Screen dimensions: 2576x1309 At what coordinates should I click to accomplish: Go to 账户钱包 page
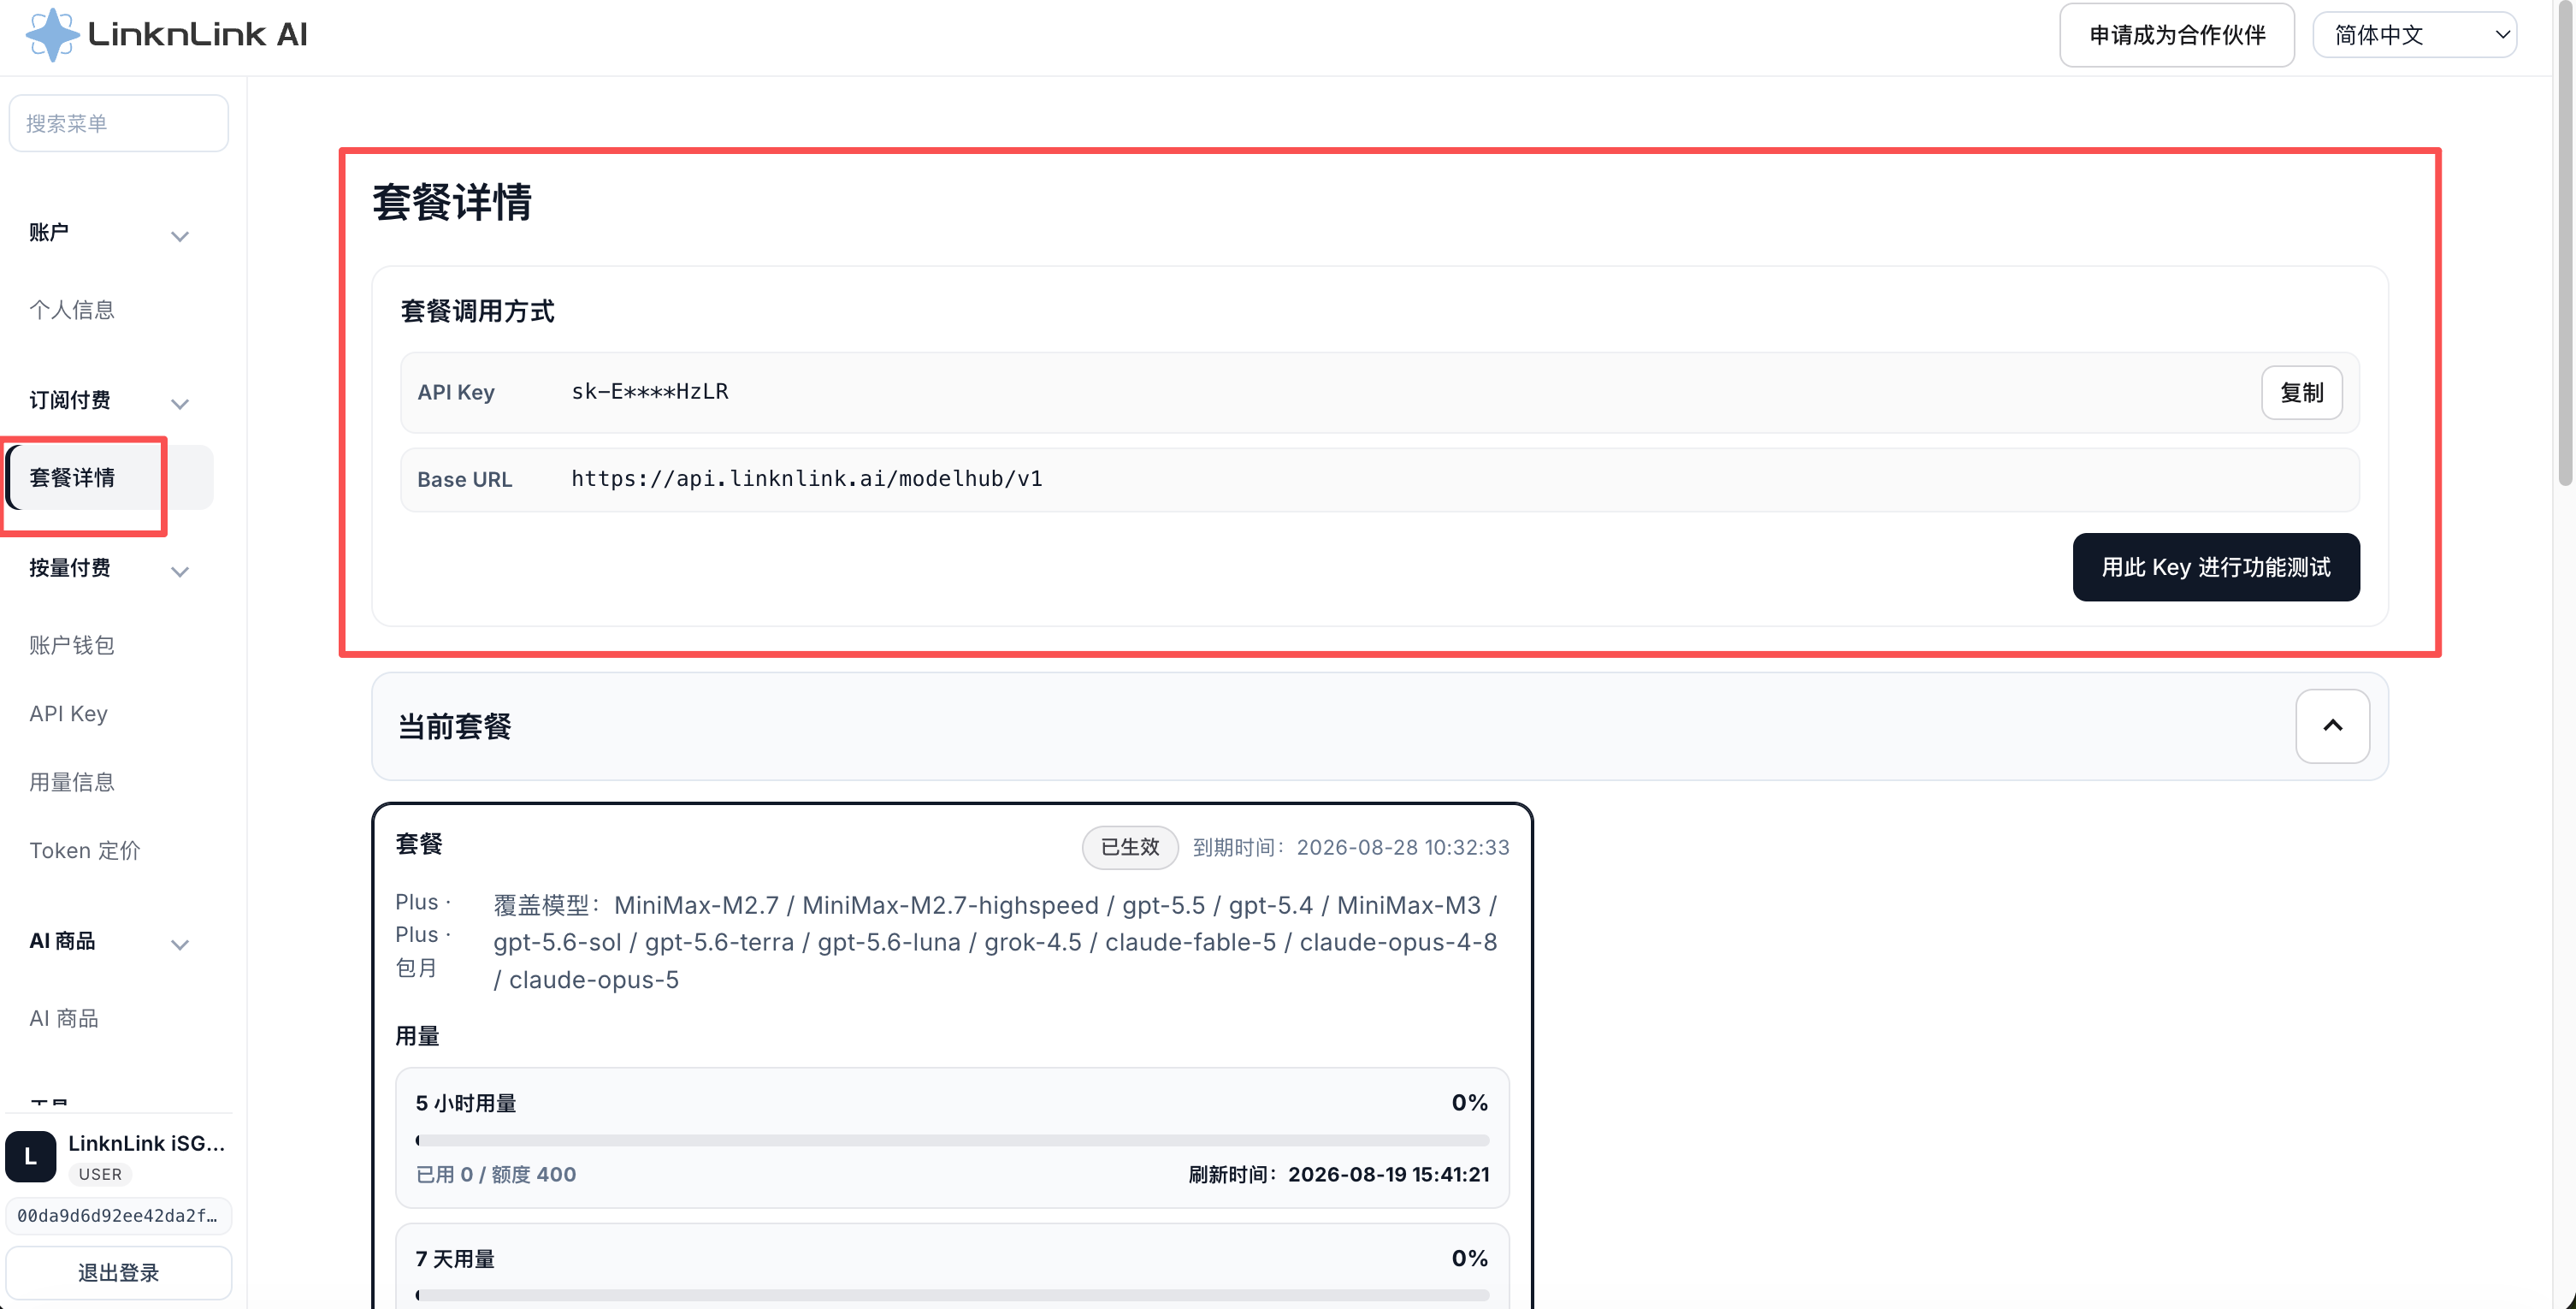click(72, 645)
